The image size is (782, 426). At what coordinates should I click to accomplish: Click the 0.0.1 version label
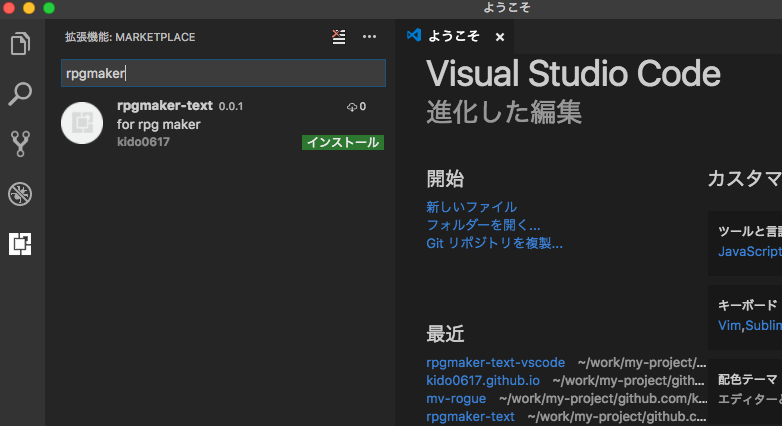231,106
